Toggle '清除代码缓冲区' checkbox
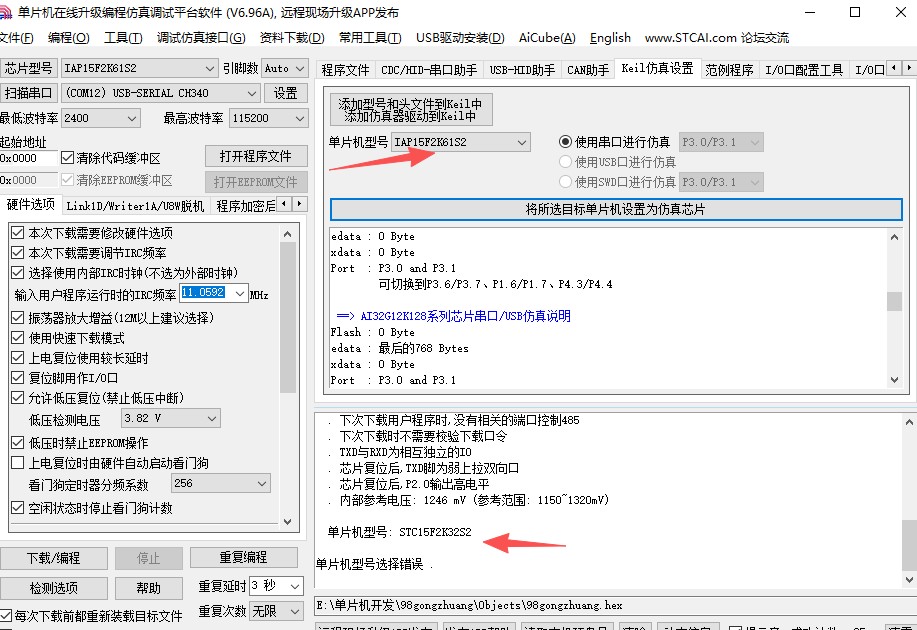Viewport: 917px width, 630px height. [67, 158]
